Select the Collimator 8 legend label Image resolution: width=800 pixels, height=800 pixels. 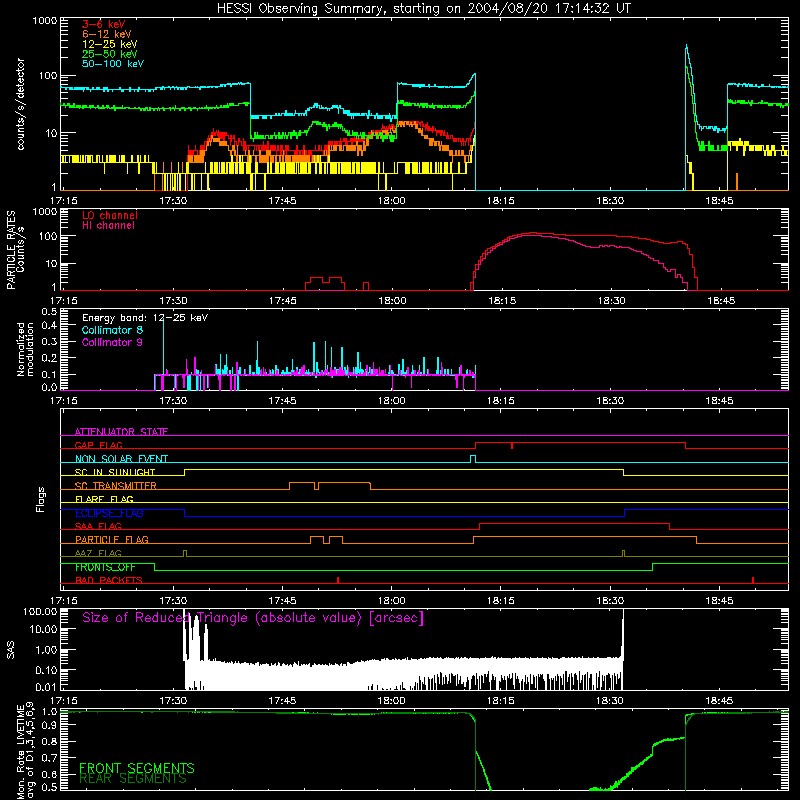pyautogui.click(x=112, y=330)
